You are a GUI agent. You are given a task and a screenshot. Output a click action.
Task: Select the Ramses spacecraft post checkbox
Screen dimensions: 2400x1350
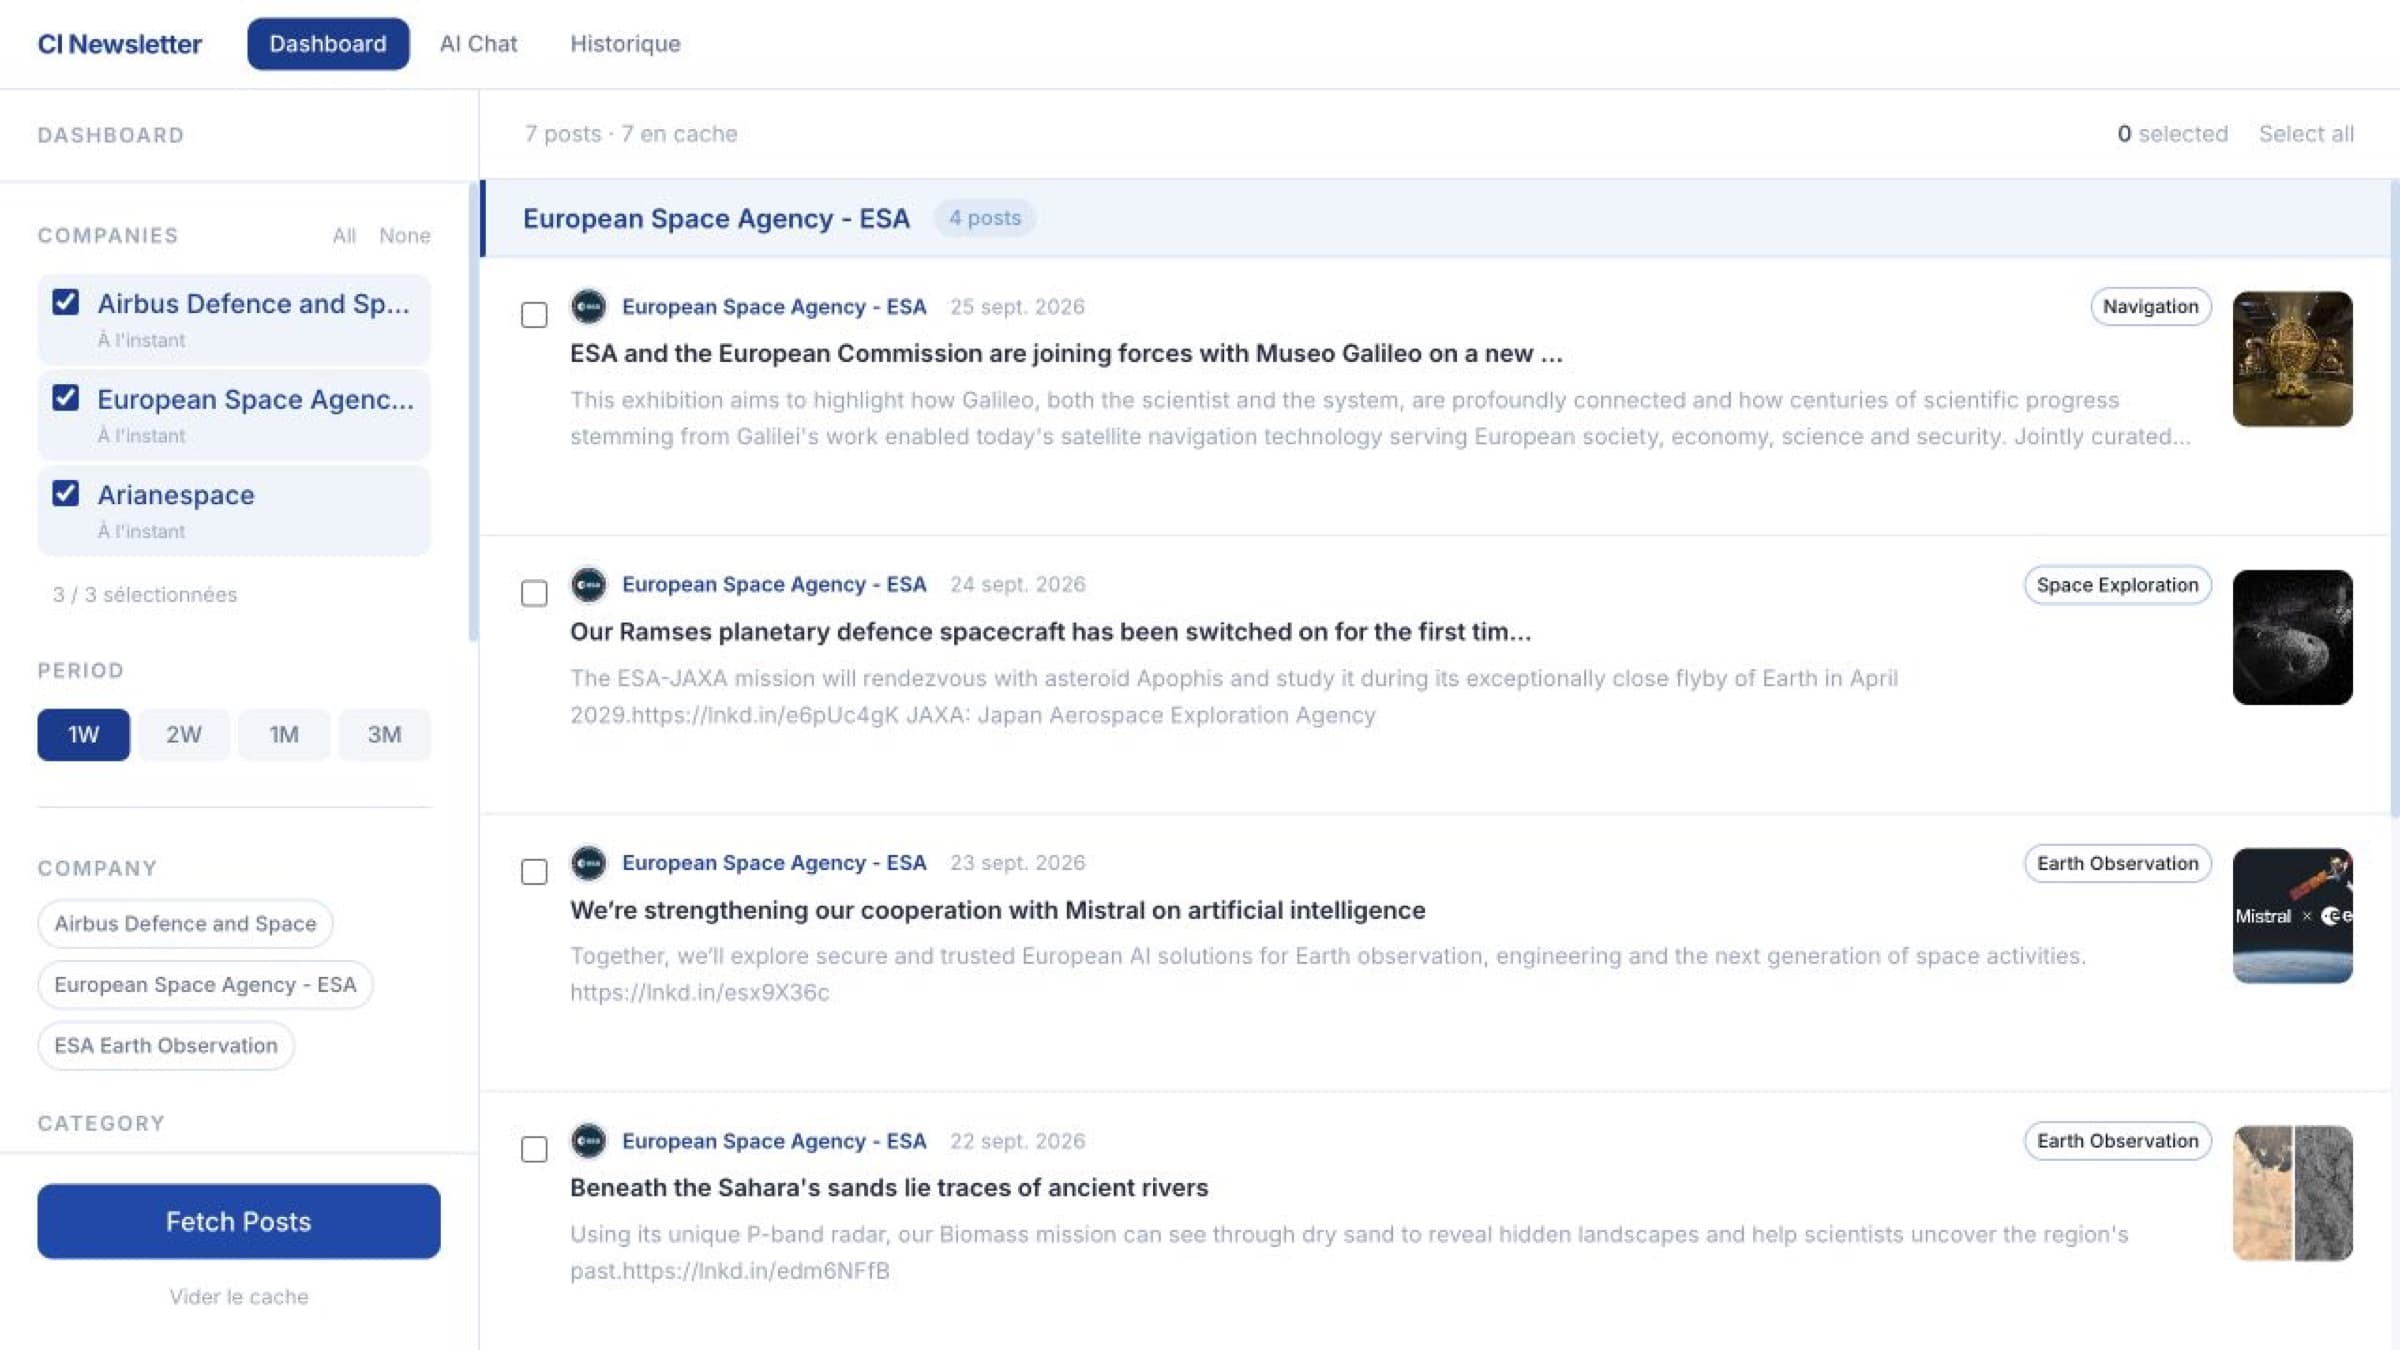pyautogui.click(x=534, y=593)
